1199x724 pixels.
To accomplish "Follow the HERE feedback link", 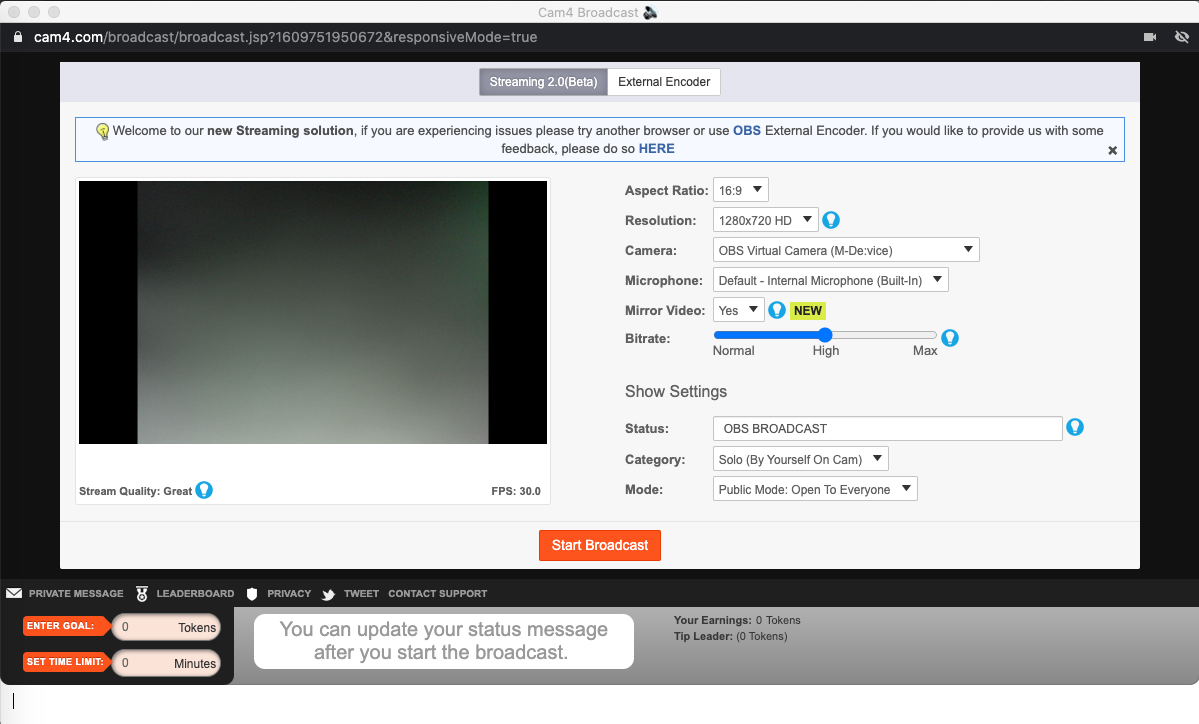I will point(656,148).
